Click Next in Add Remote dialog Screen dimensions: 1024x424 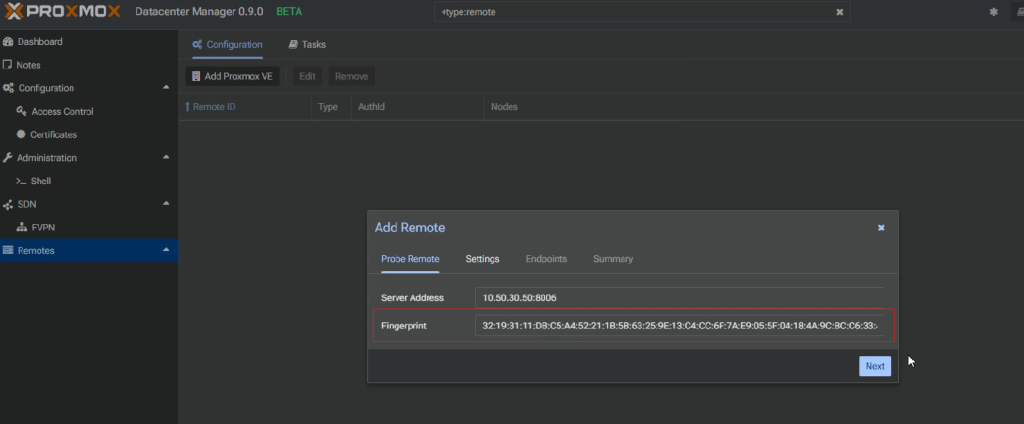874,366
